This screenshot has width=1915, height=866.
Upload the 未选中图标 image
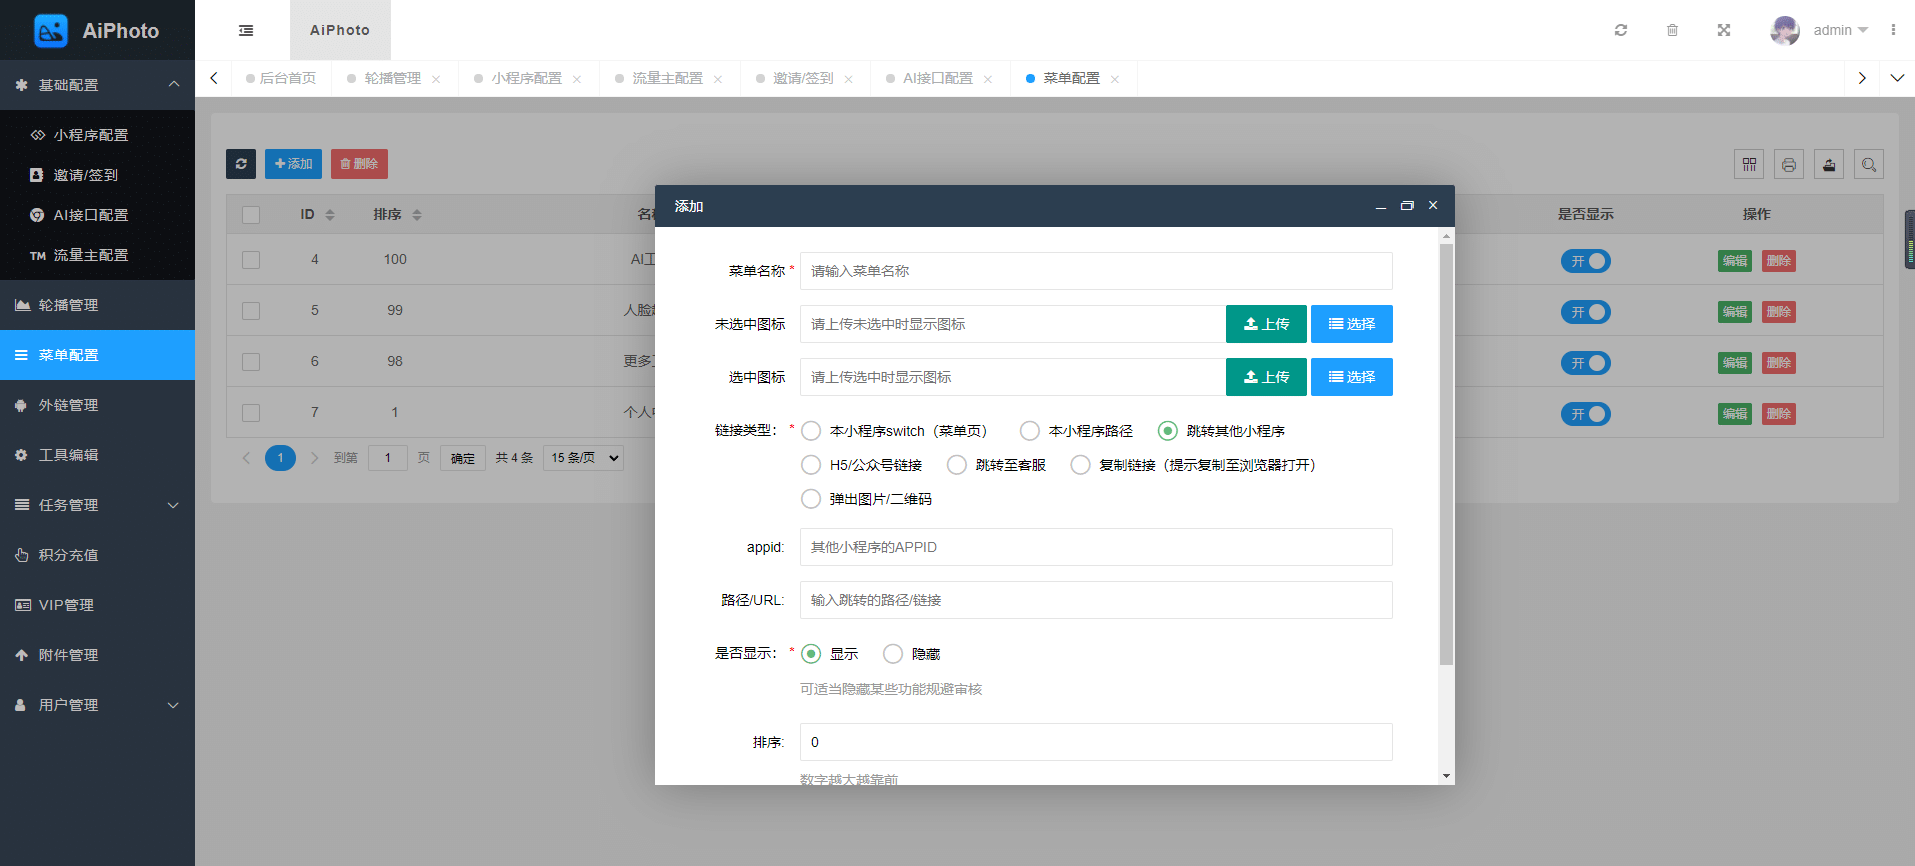click(1266, 324)
